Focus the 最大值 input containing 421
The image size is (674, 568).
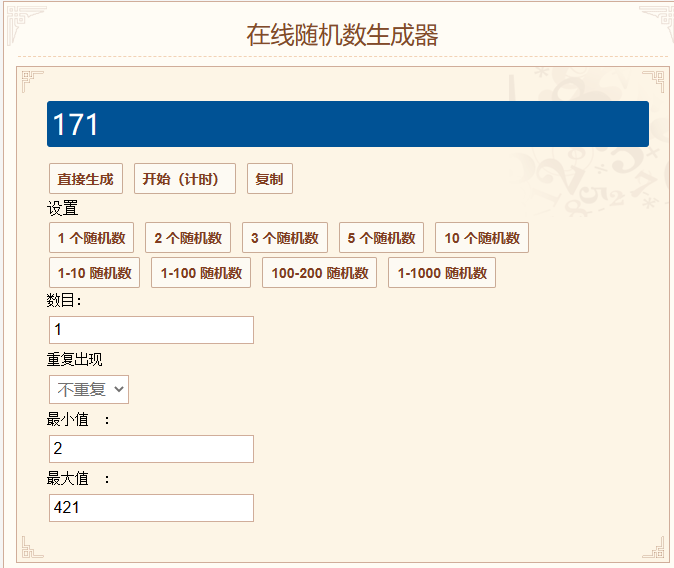pos(151,508)
